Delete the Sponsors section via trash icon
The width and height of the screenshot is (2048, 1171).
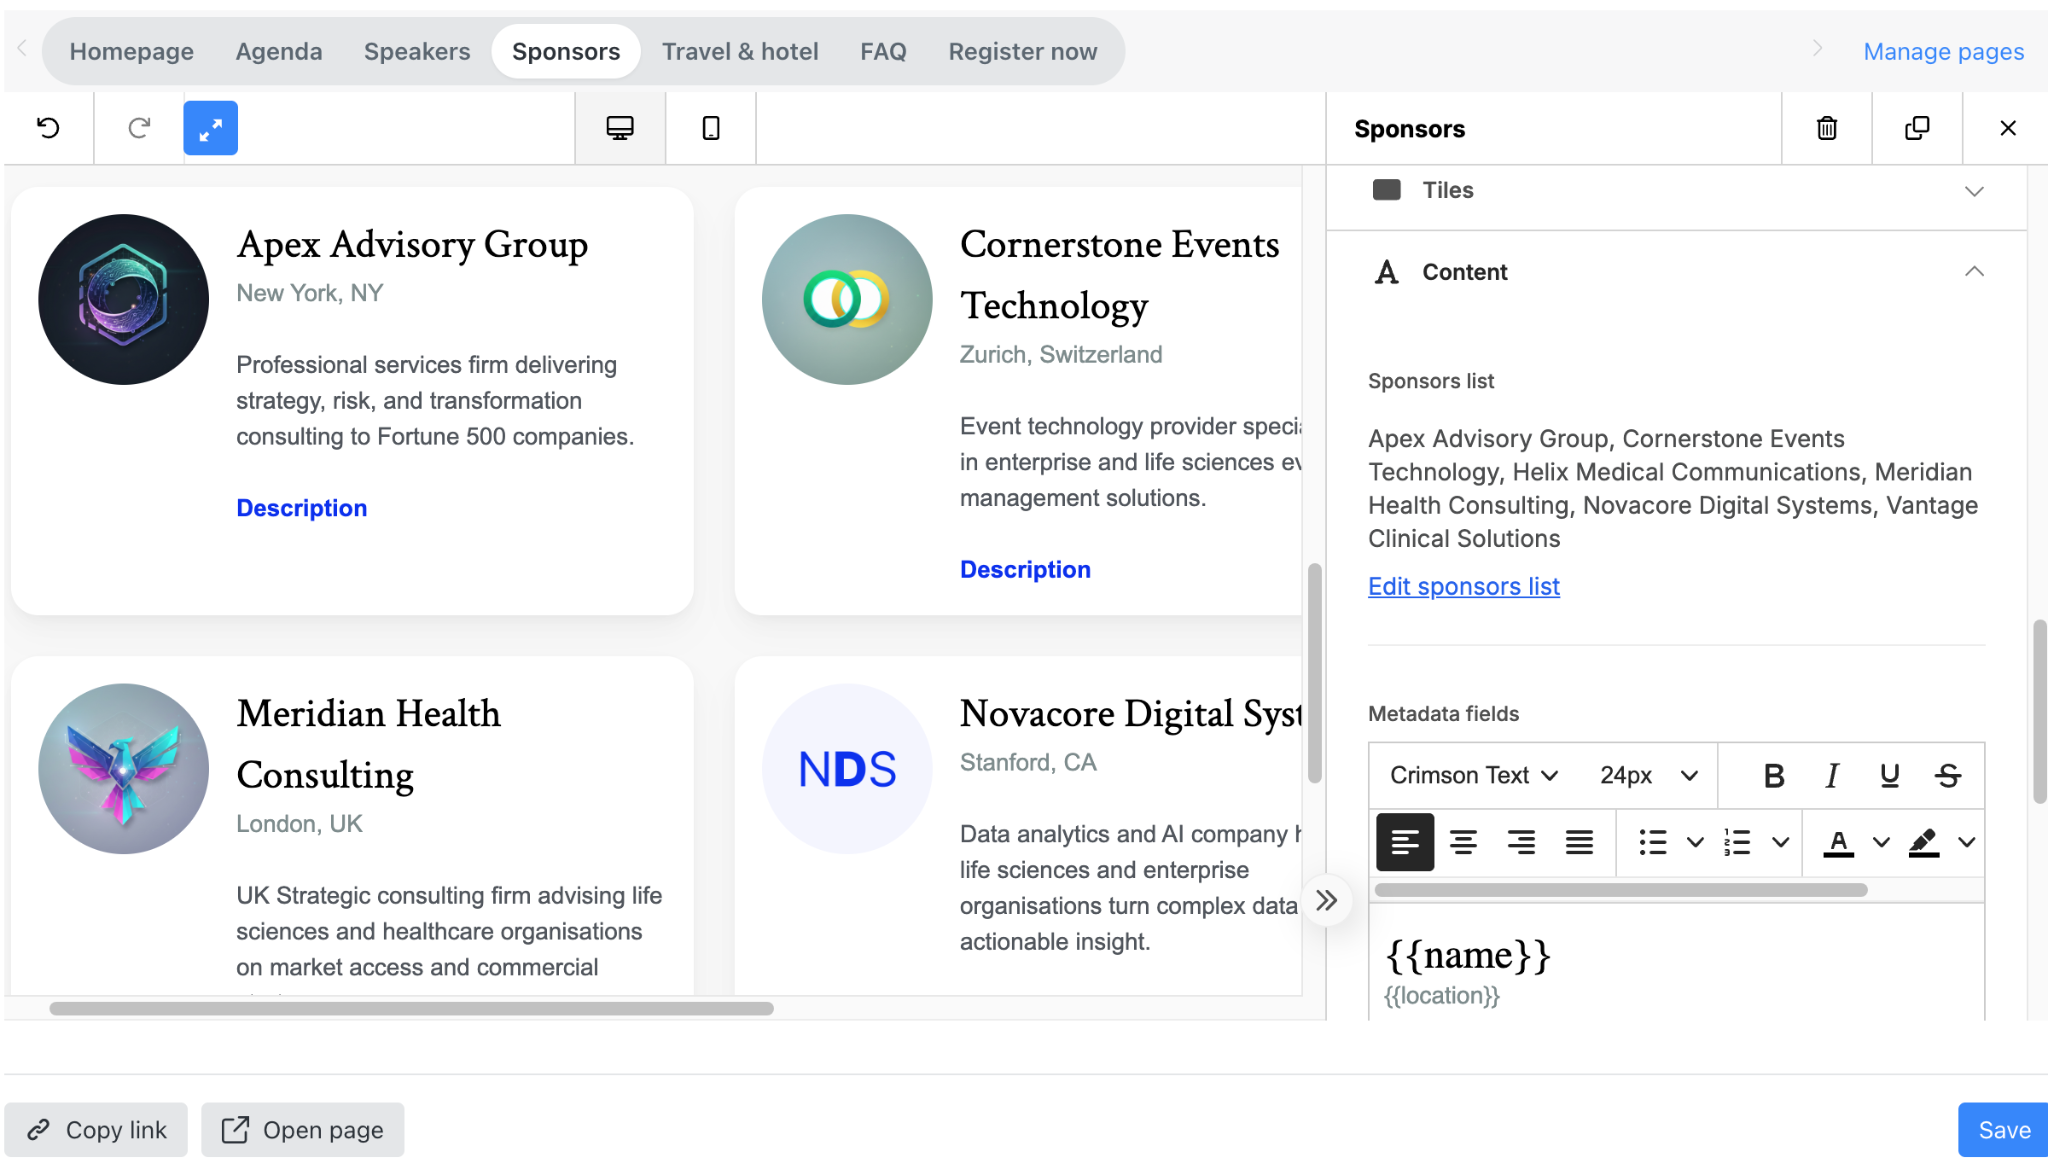[x=1827, y=128]
